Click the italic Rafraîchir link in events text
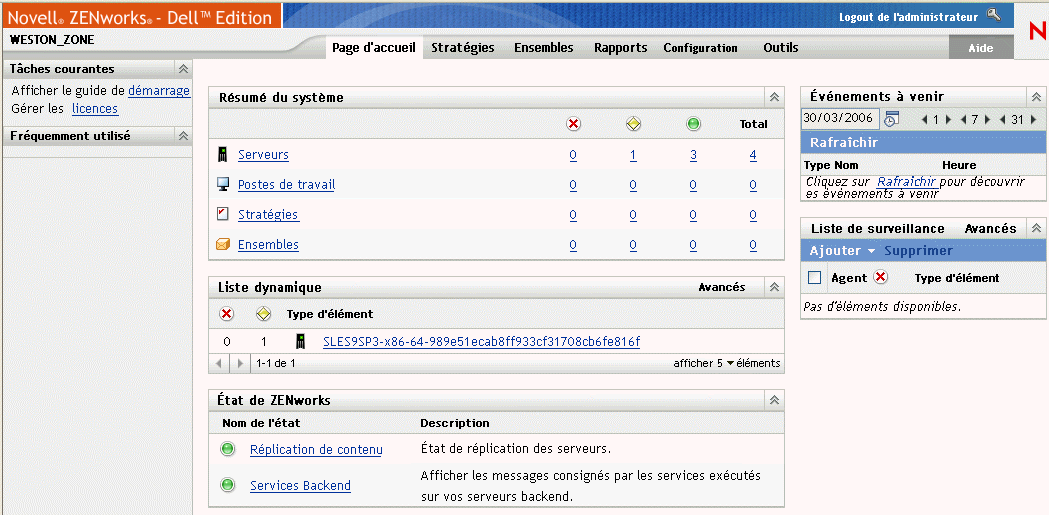The height and width of the screenshot is (515, 1049). 907,181
